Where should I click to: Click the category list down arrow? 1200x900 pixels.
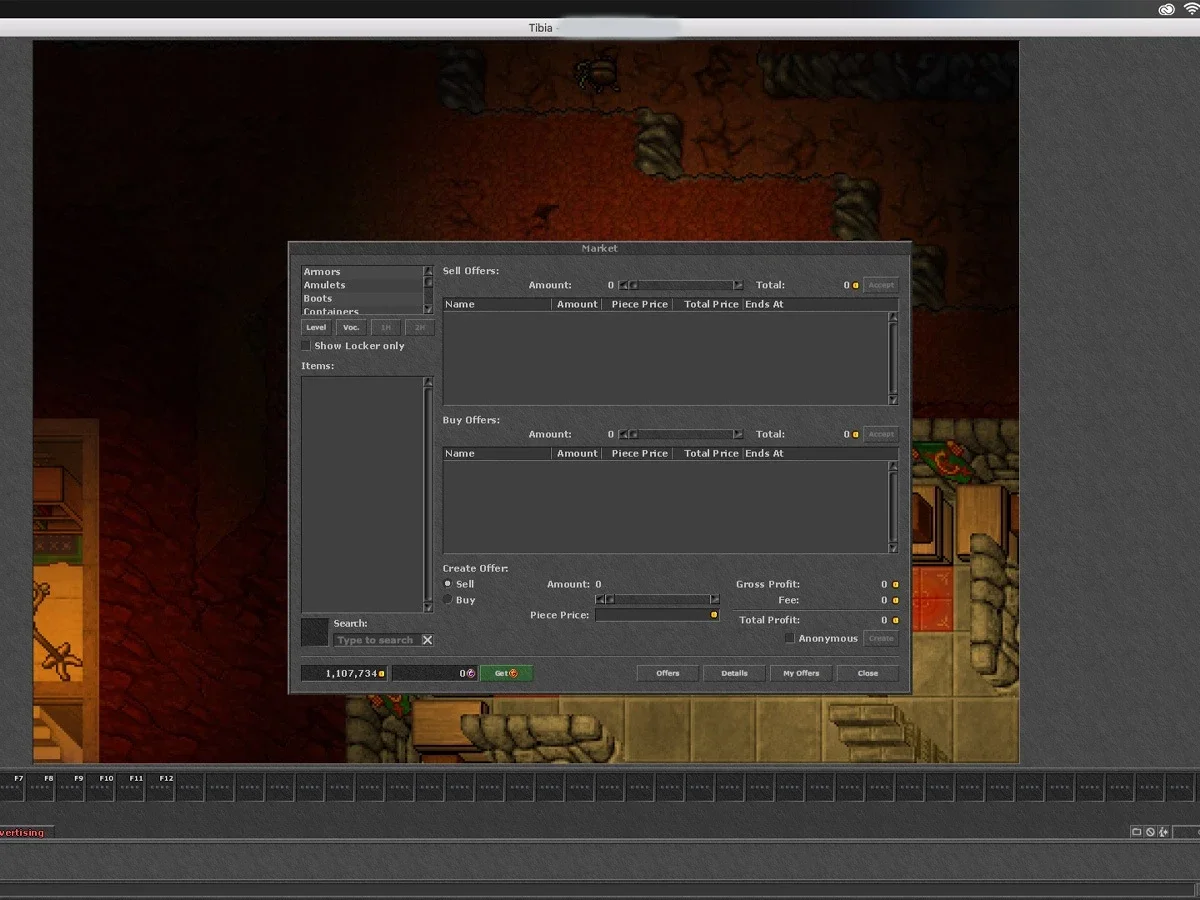pyautogui.click(x=428, y=310)
